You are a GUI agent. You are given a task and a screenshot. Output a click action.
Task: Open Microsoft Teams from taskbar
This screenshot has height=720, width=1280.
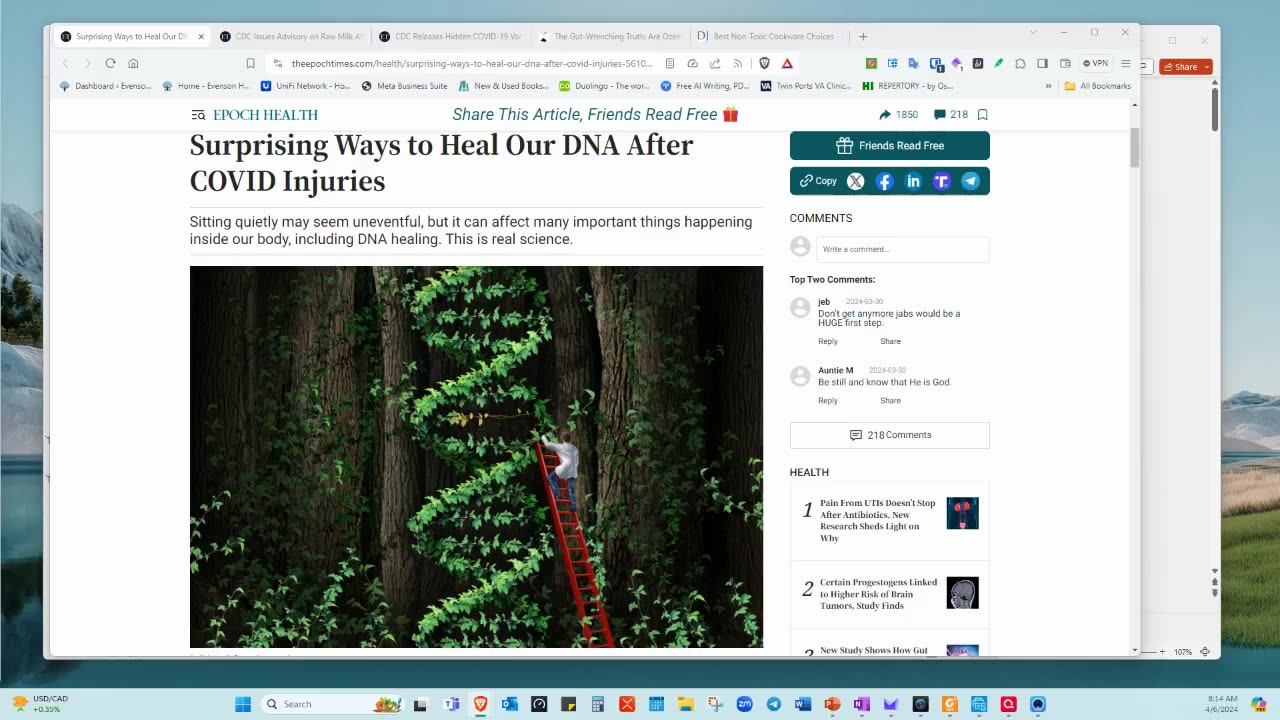(451, 704)
